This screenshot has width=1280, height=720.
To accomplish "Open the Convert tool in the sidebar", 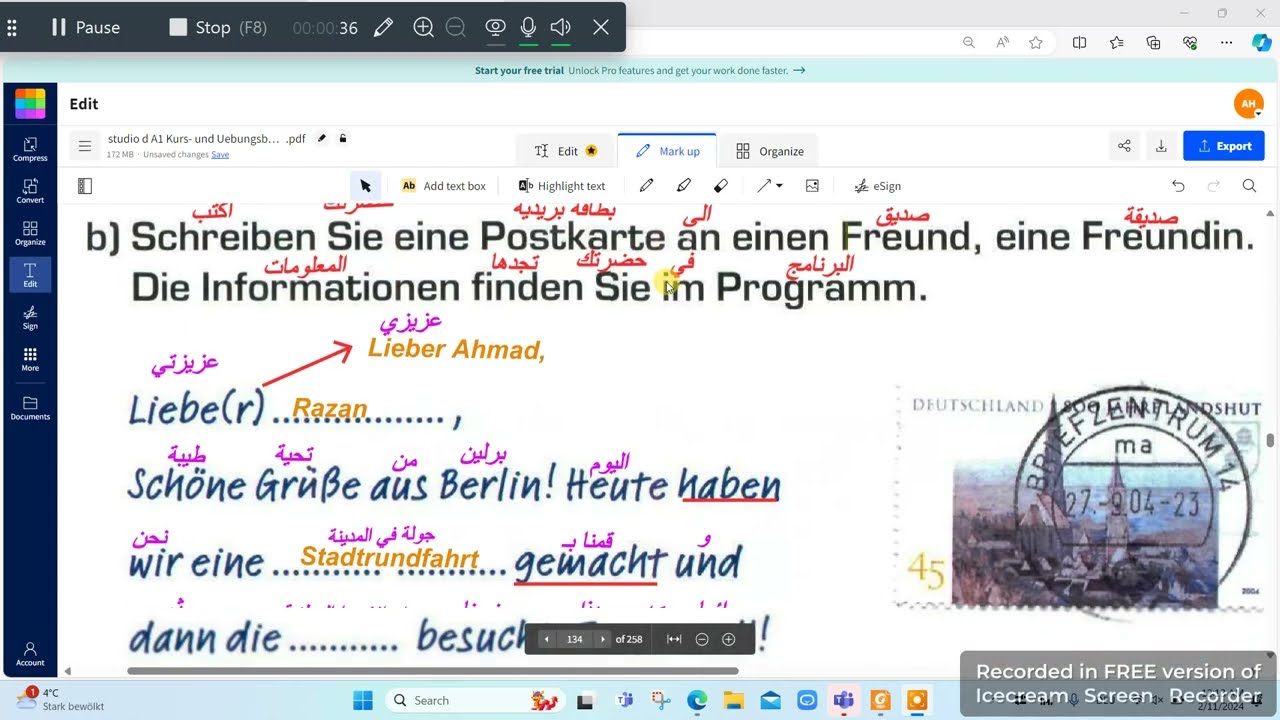I will coord(30,191).
